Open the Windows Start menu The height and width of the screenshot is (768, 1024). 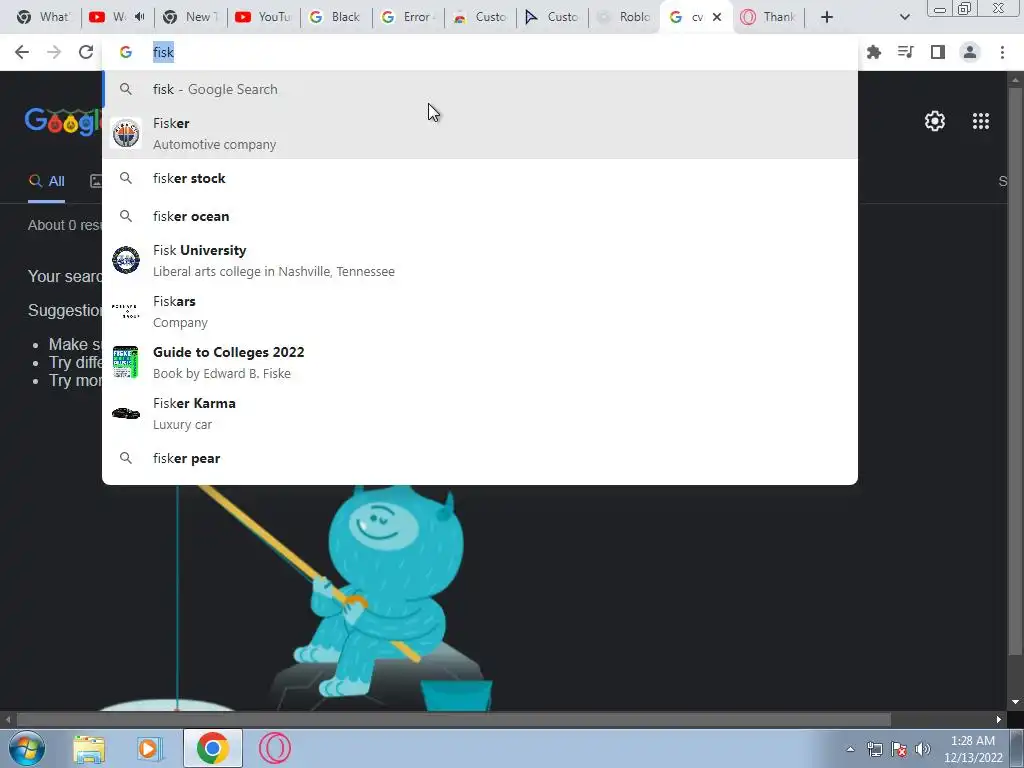27,748
